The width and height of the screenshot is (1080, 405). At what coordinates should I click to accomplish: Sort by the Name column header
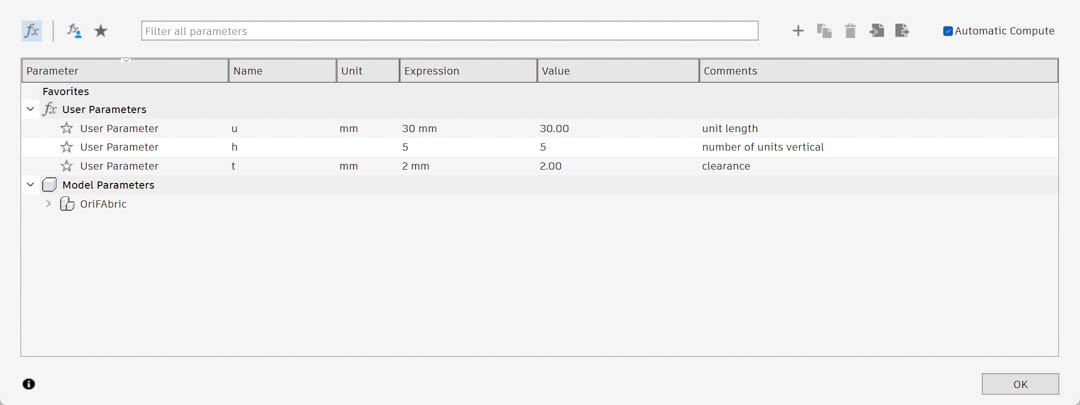282,71
